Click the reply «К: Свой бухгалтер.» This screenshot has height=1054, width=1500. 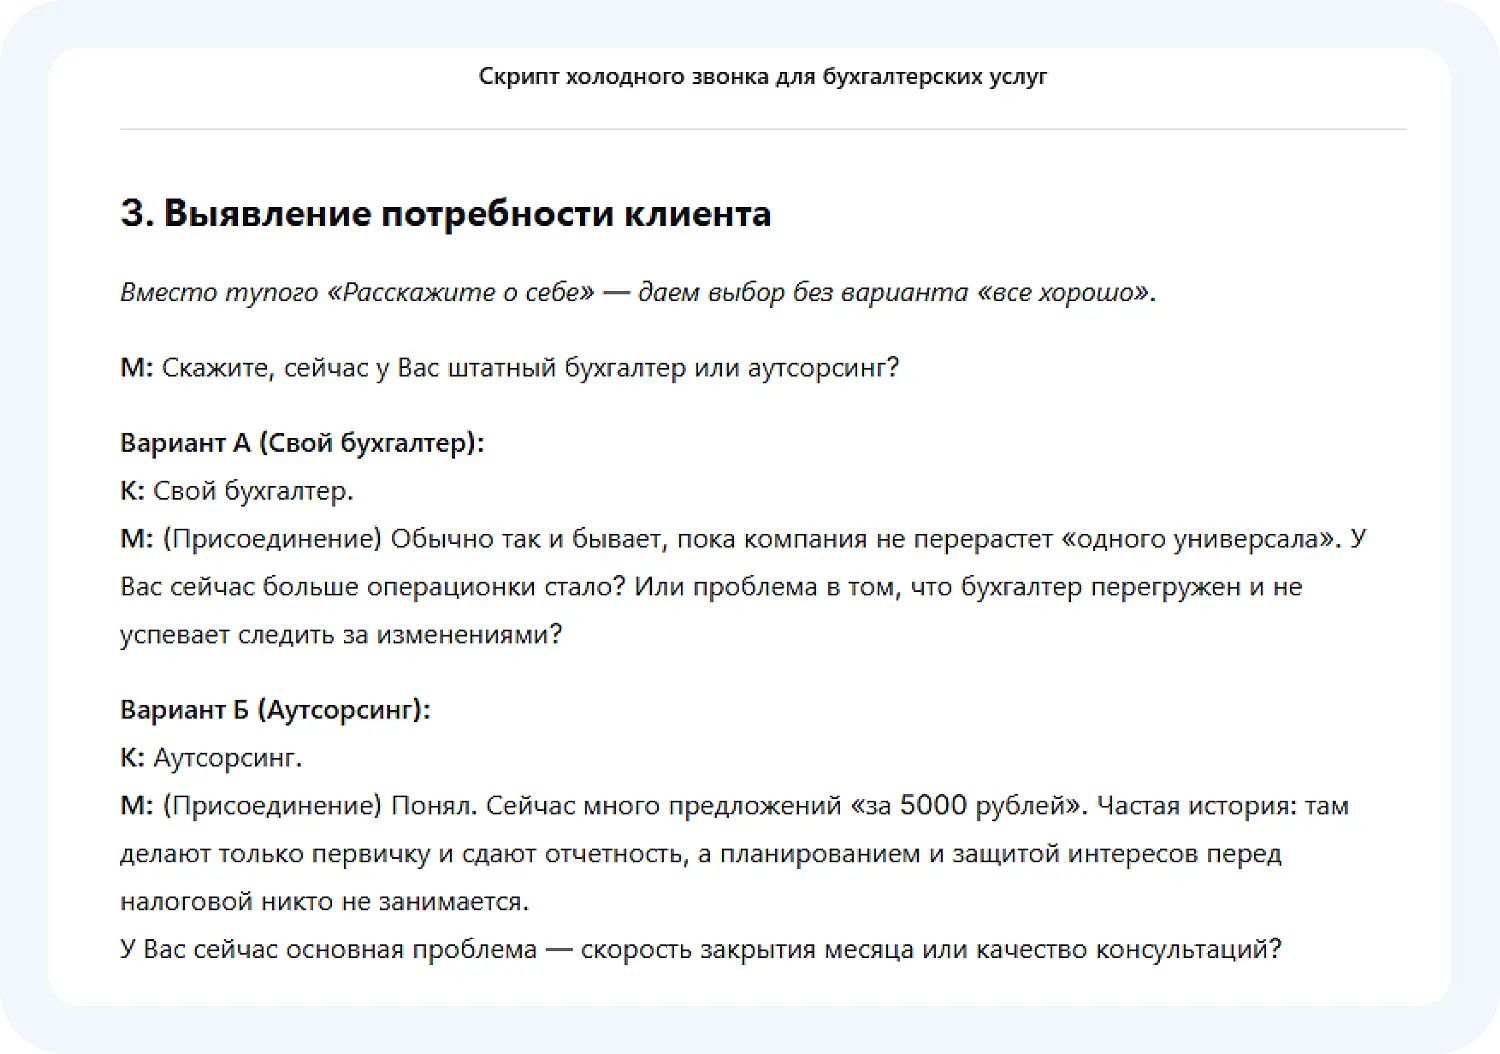click(238, 490)
